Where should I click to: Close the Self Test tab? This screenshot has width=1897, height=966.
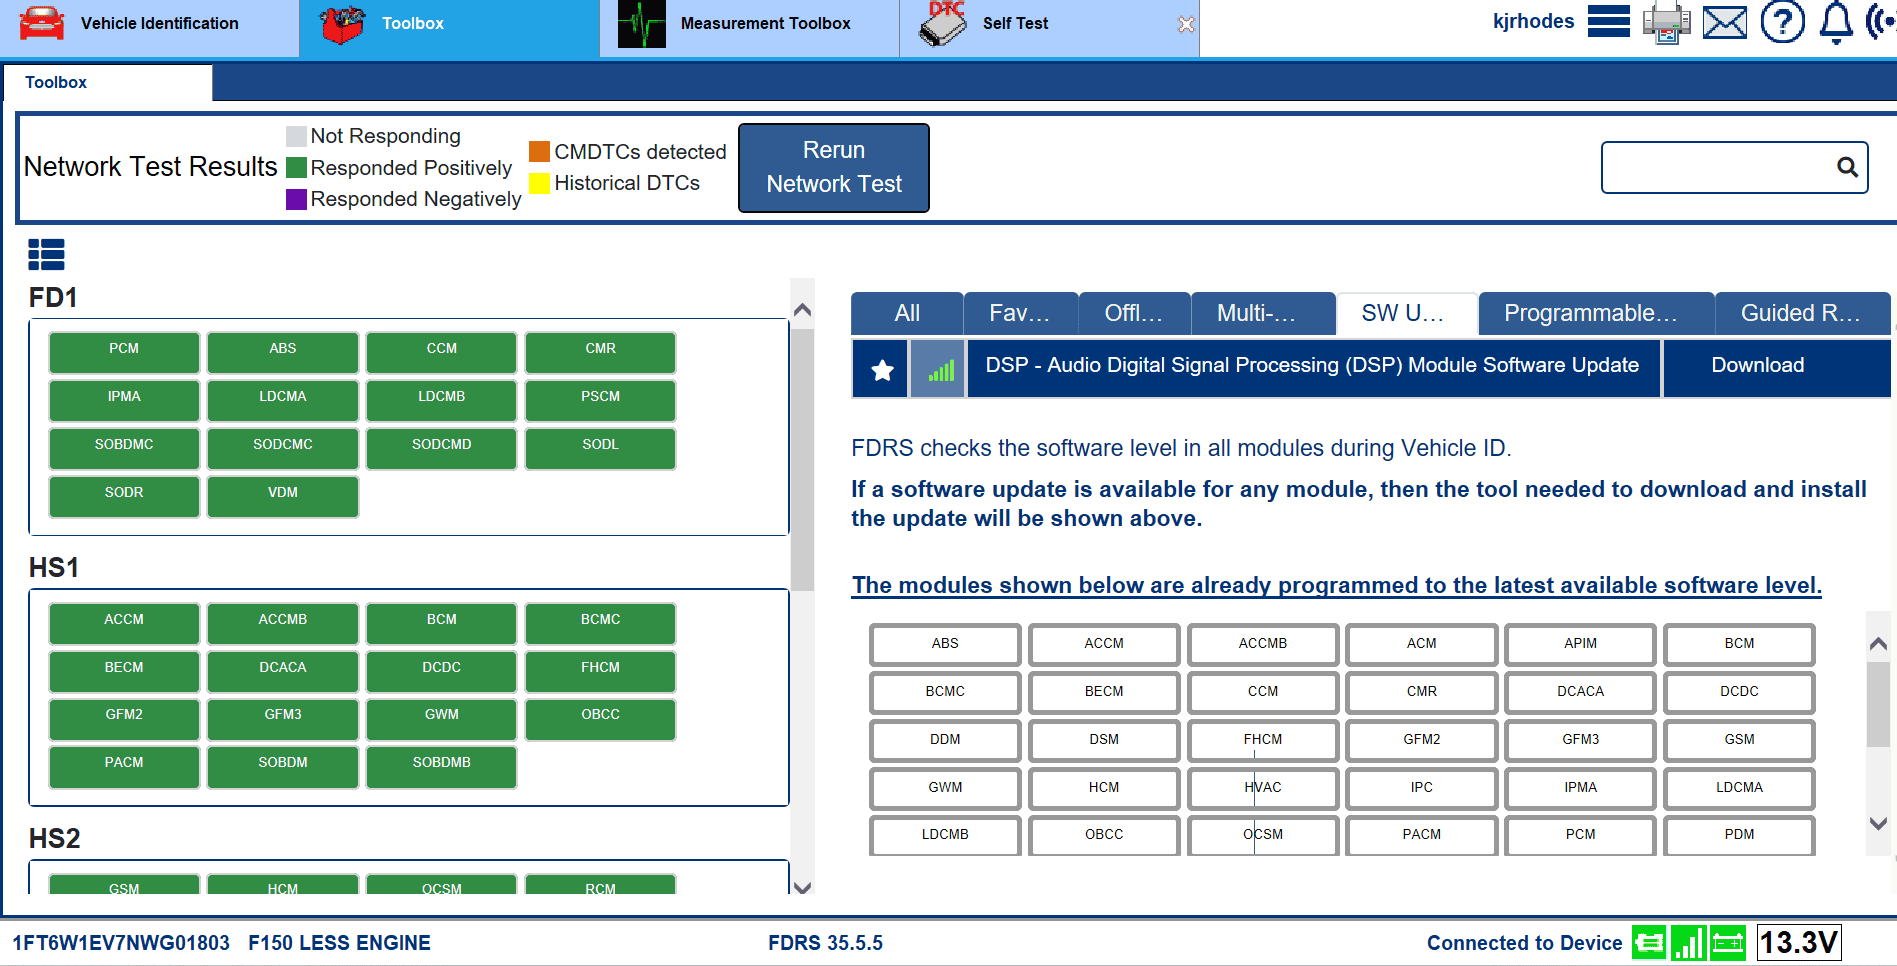tap(1186, 25)
